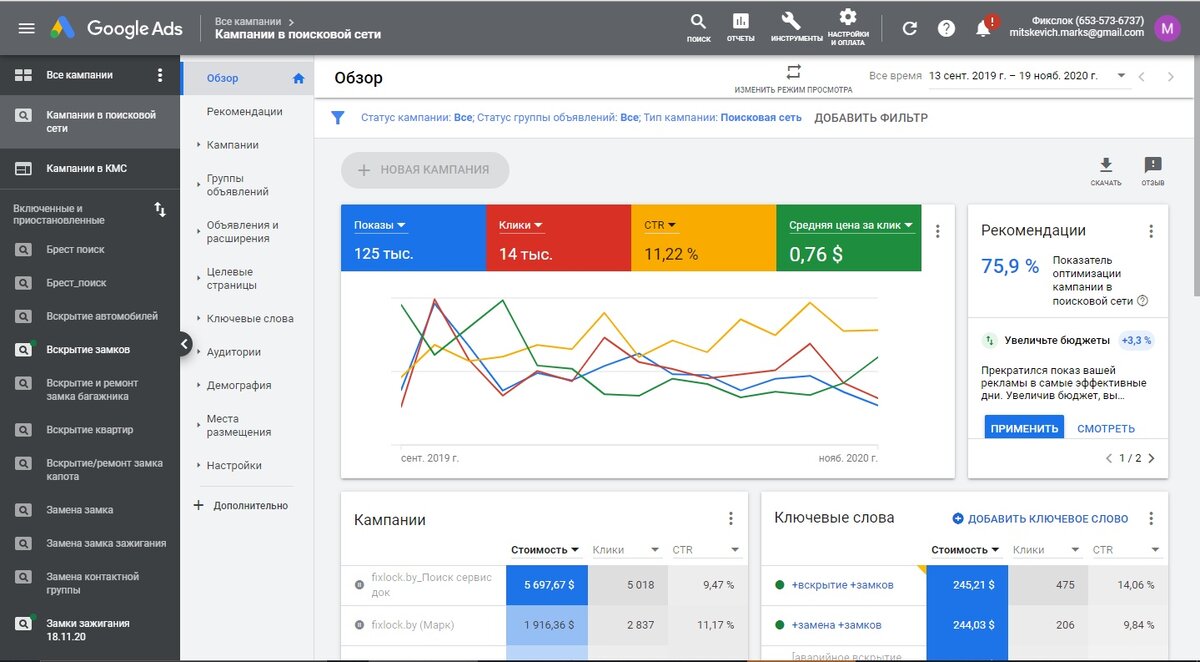Go to previous recommendation page arrow
The image size is (1200, 662).
pos(1109,459)
